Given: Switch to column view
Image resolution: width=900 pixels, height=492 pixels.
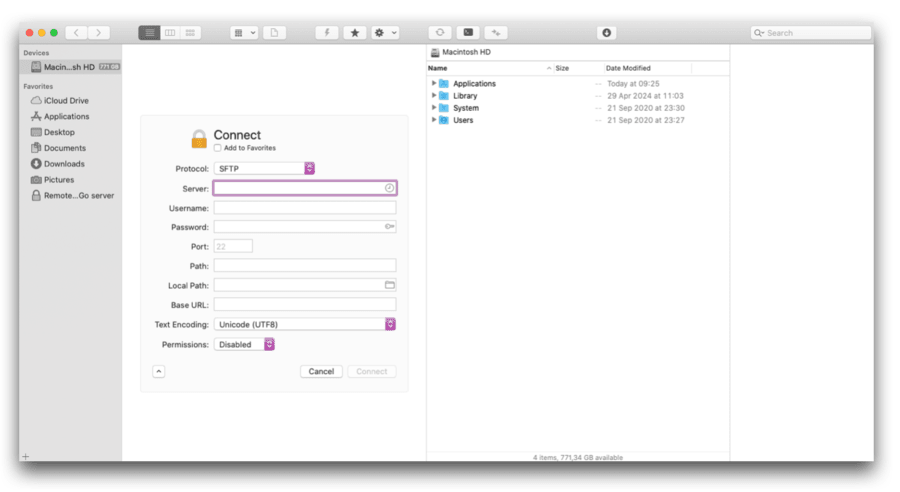Looking at the screenshot, I should [x=170, y=33].
